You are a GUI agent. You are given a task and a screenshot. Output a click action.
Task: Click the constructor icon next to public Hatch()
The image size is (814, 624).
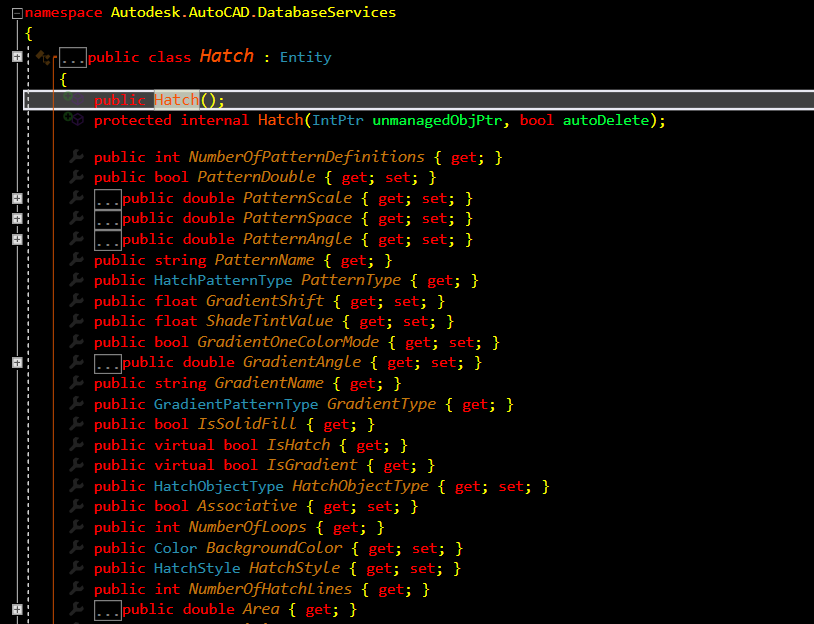pyautogui.click(x=74, y=98)
